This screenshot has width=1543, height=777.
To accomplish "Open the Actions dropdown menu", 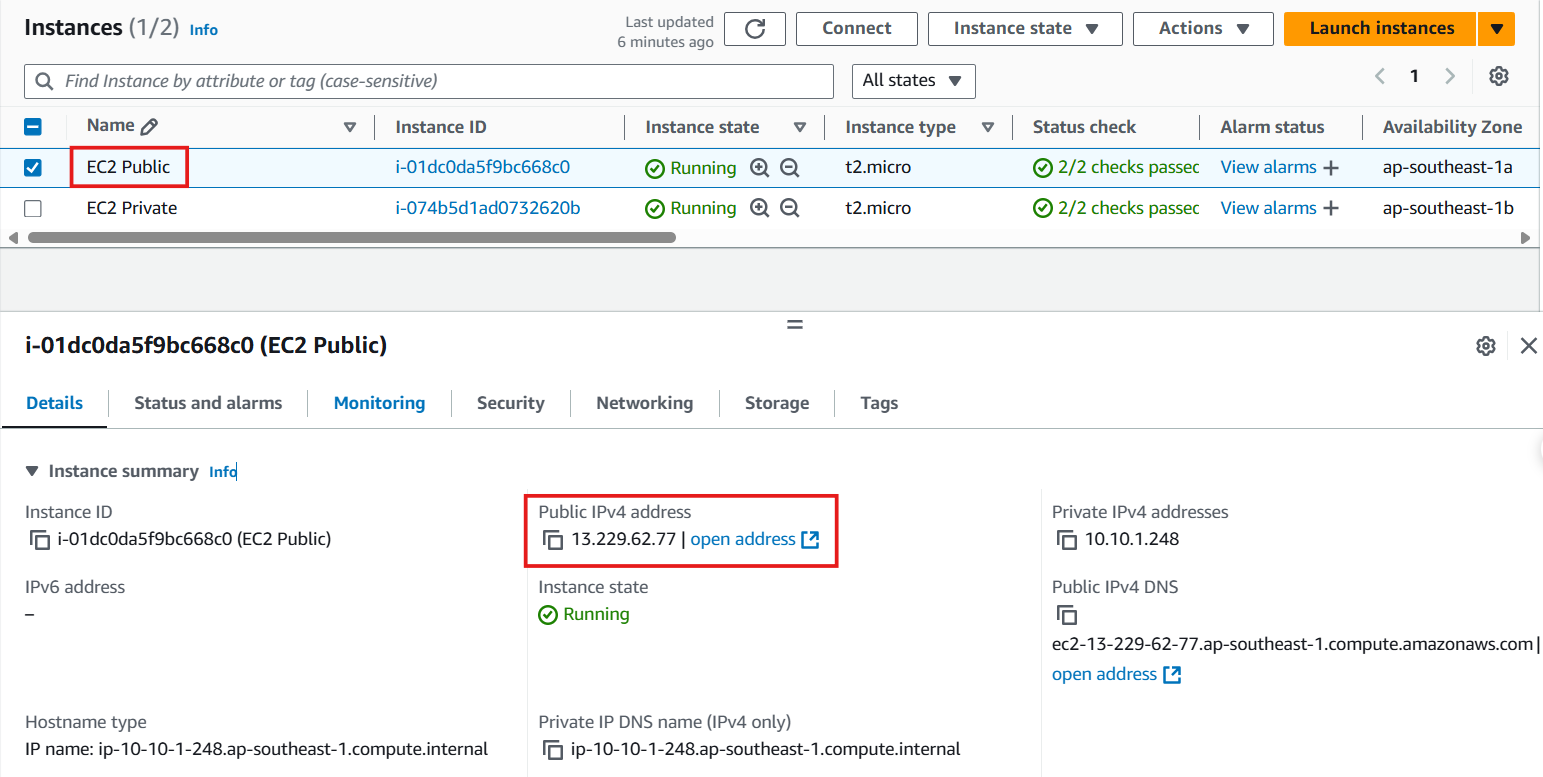I will click(x=1203, y=29).
